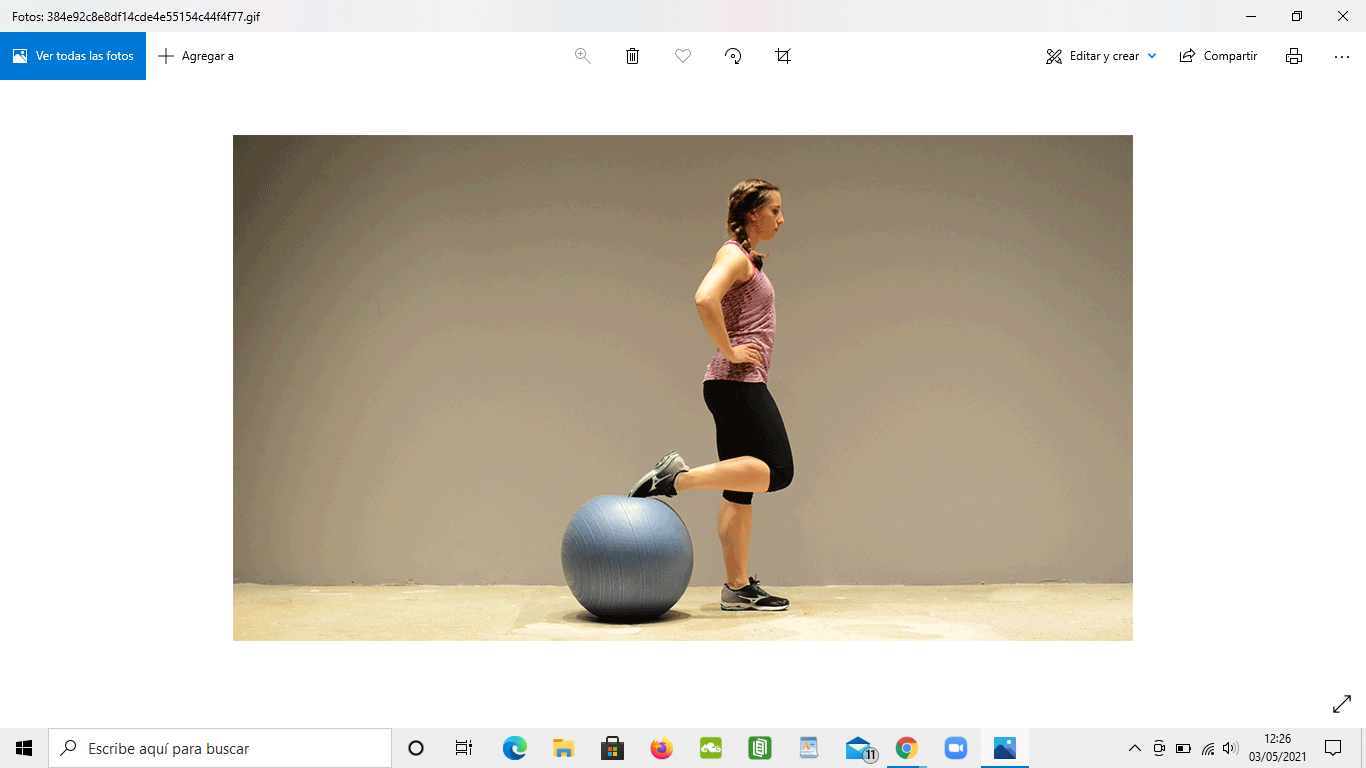Image resolution: width=1366 pixels, height=768 pixels.
Task: Add photo to favorites with heart icon
Action: [x=683, y=56]
